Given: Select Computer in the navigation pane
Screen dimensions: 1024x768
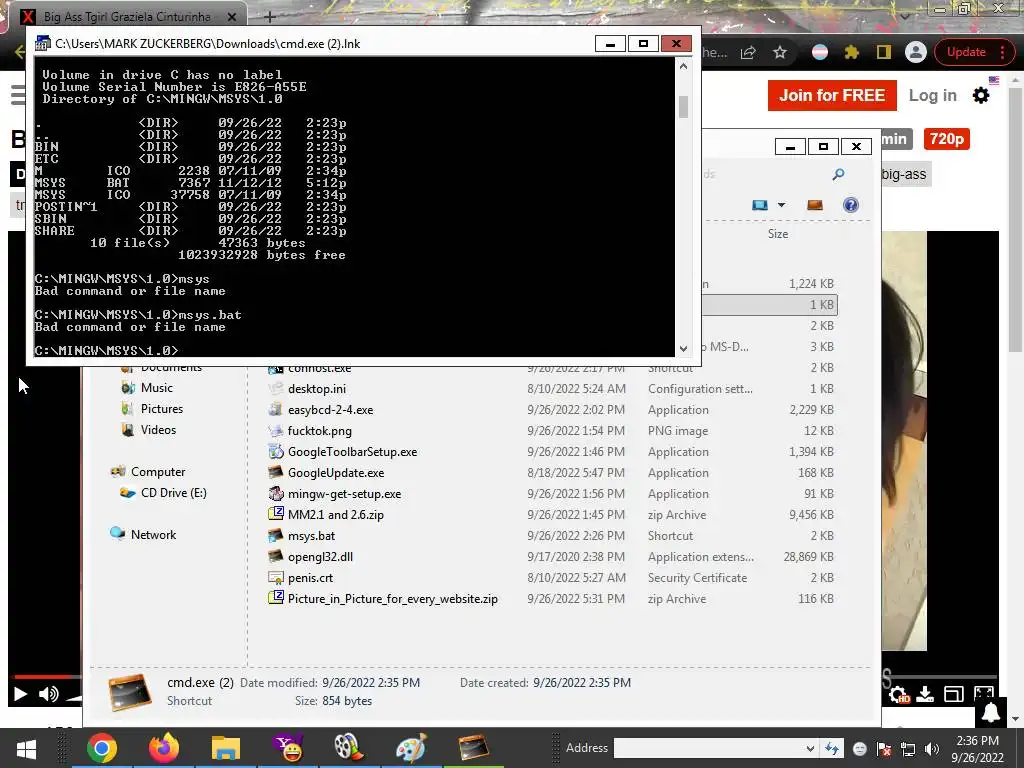Looking at the screenshot, I should [158, 472].
